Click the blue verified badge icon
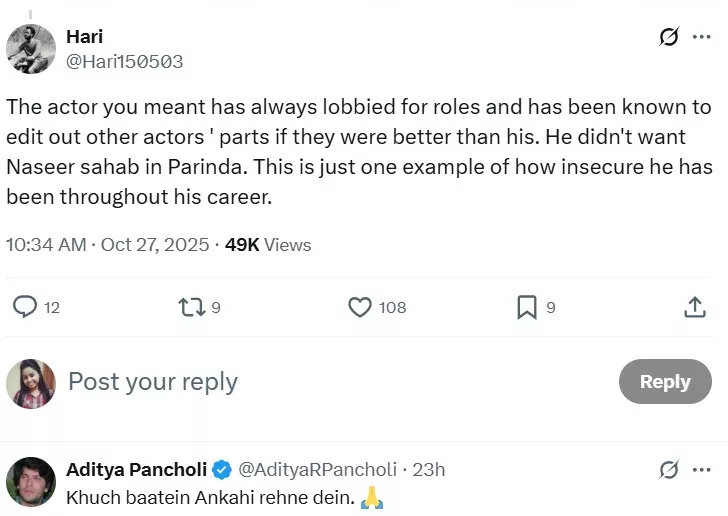The height and width of the screenshot is (516, 728). coord(220,469)
